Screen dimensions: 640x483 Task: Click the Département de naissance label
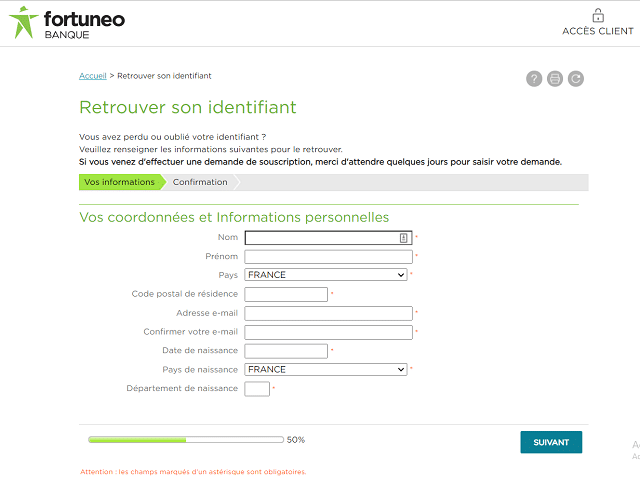(182, 388)
